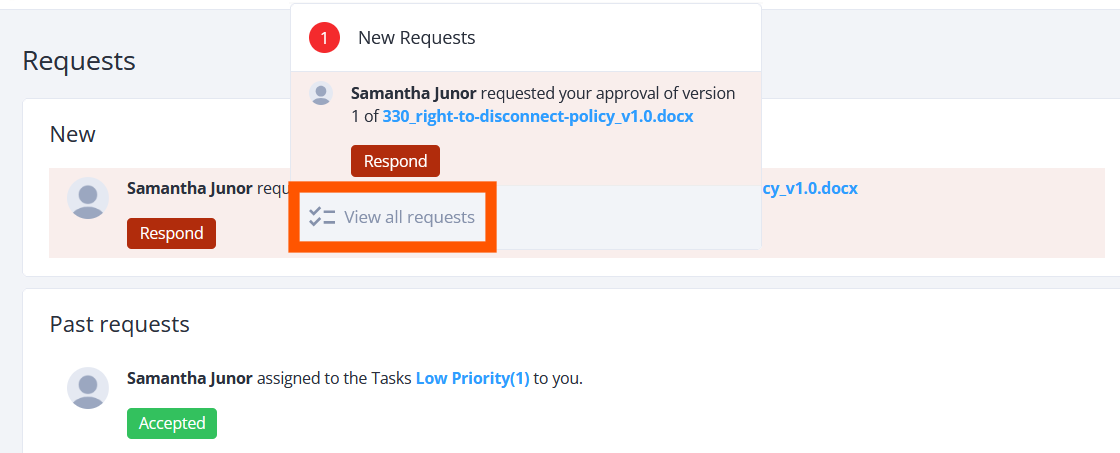Image resolution: width=1120 pixels, height=453 pixels.
Task: Select the approval request message in the popup
Action: pos(543,105)
